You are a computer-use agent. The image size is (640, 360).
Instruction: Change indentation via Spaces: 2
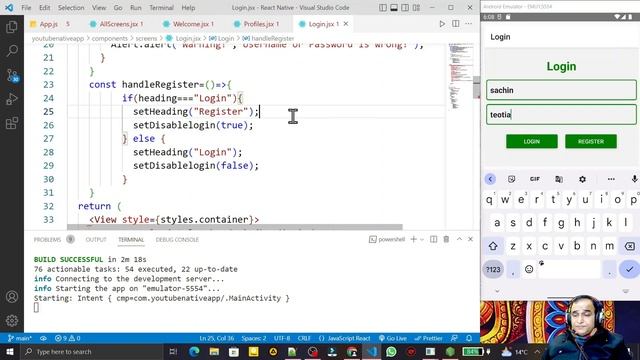coord(254,338)
